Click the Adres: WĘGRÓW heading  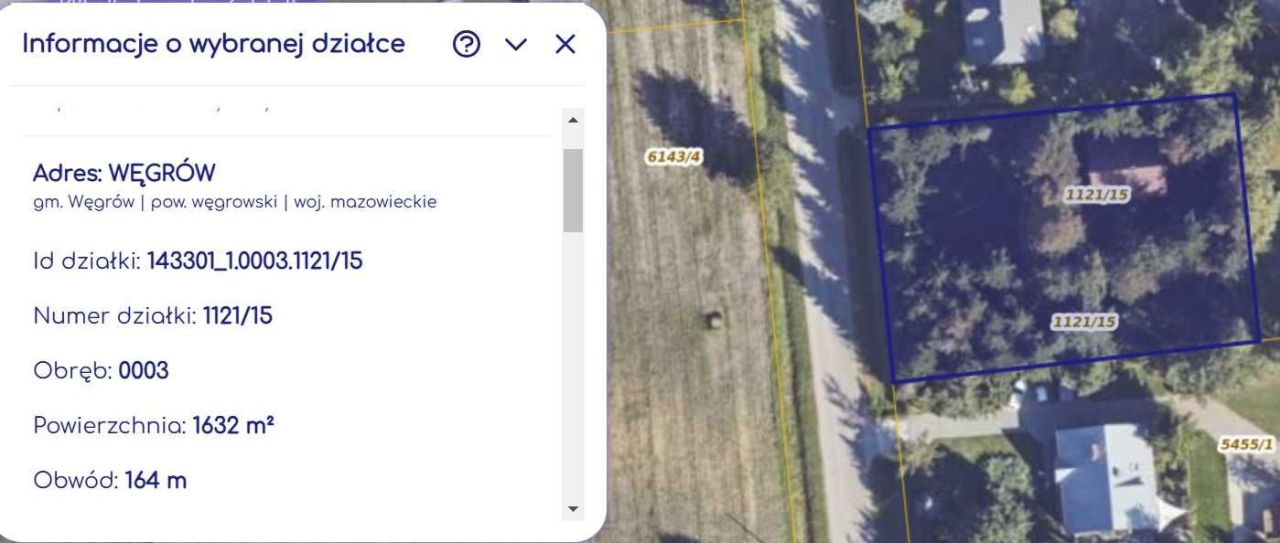point(124,173)
